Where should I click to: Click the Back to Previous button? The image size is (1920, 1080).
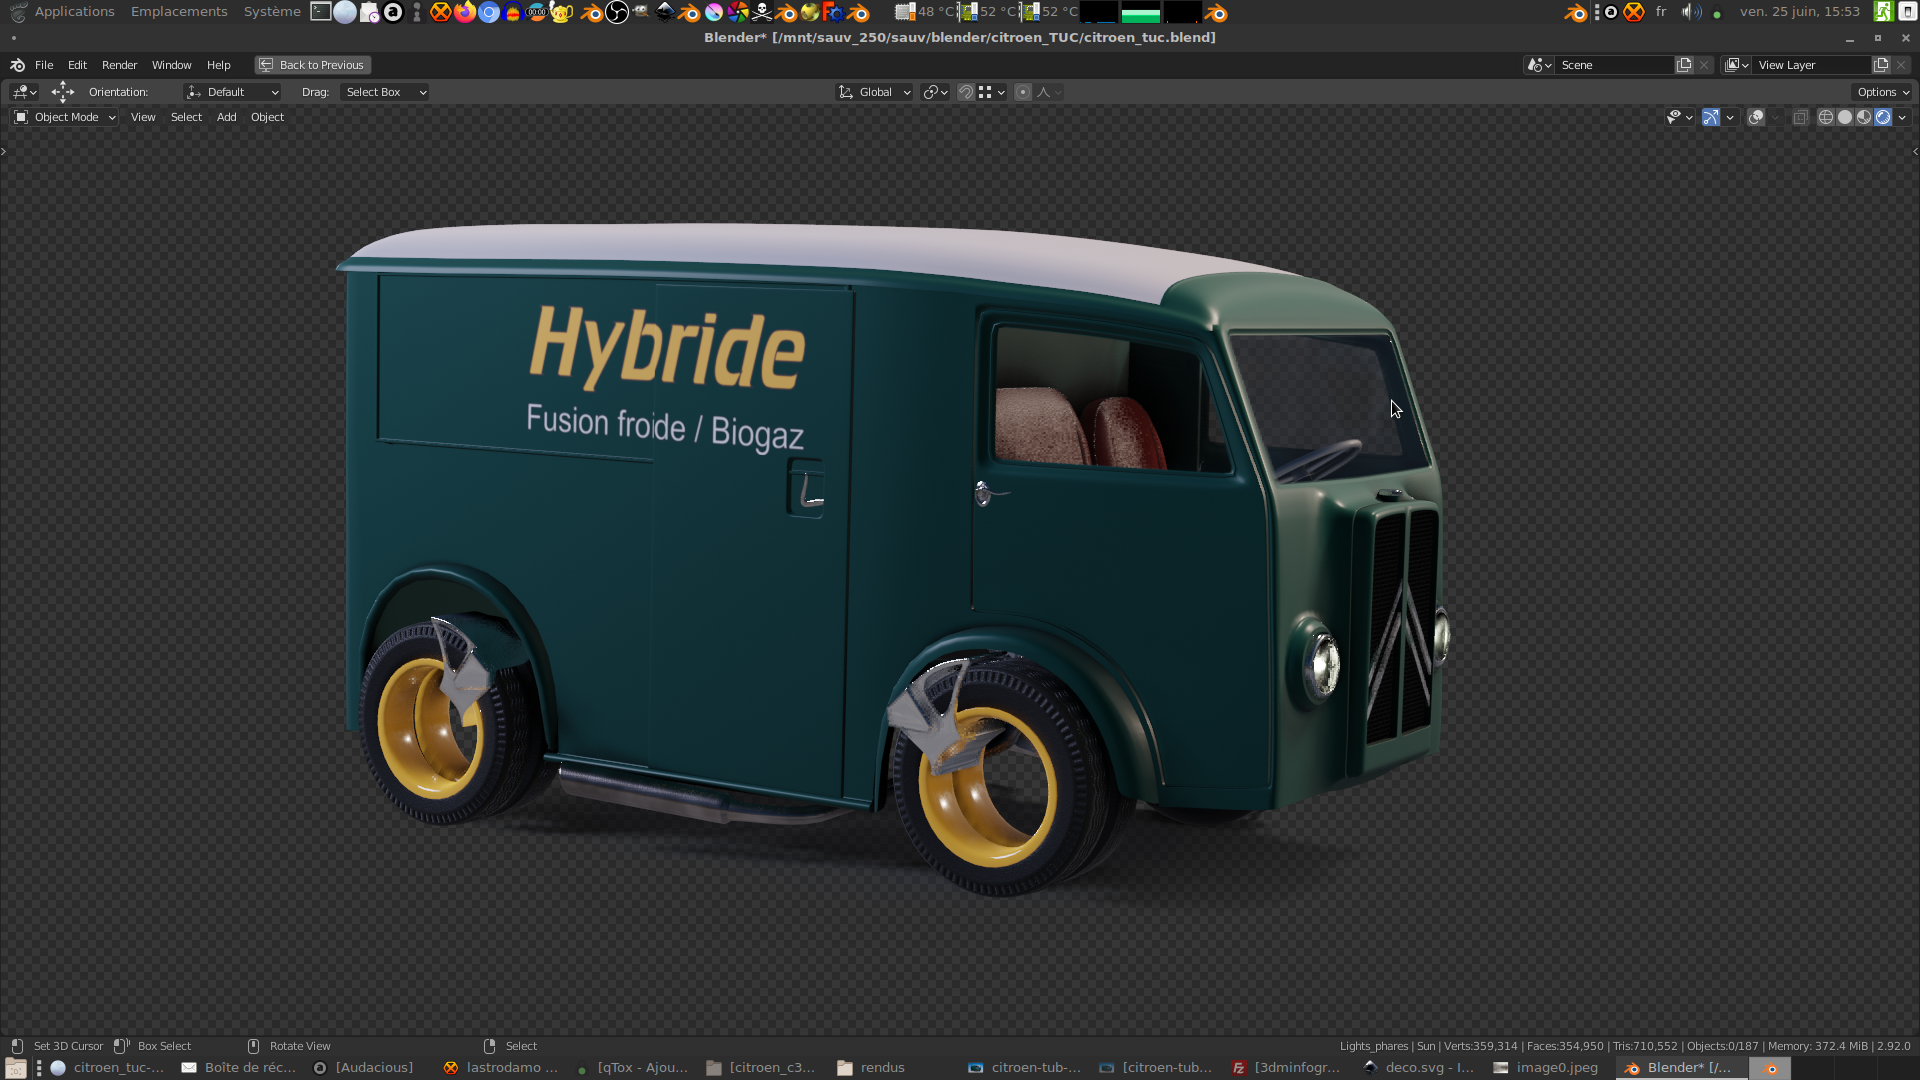tap(312, 65)
